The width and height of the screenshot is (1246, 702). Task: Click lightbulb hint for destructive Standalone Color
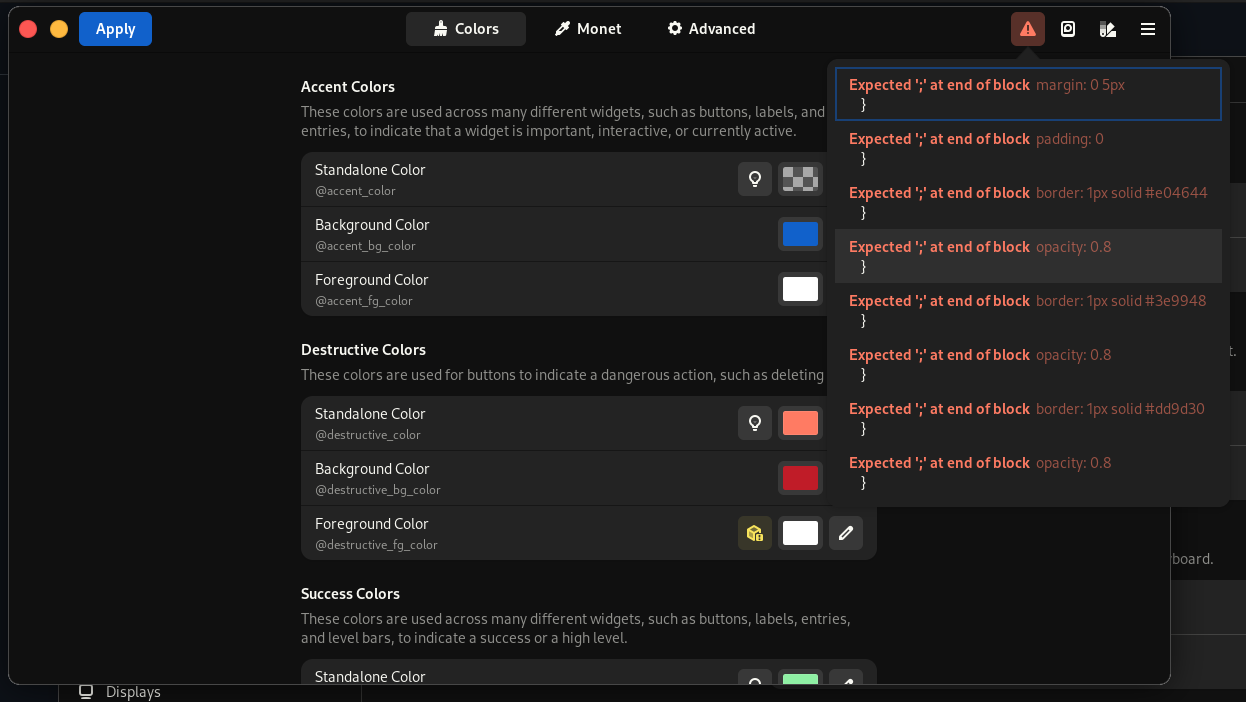(755, 423)
